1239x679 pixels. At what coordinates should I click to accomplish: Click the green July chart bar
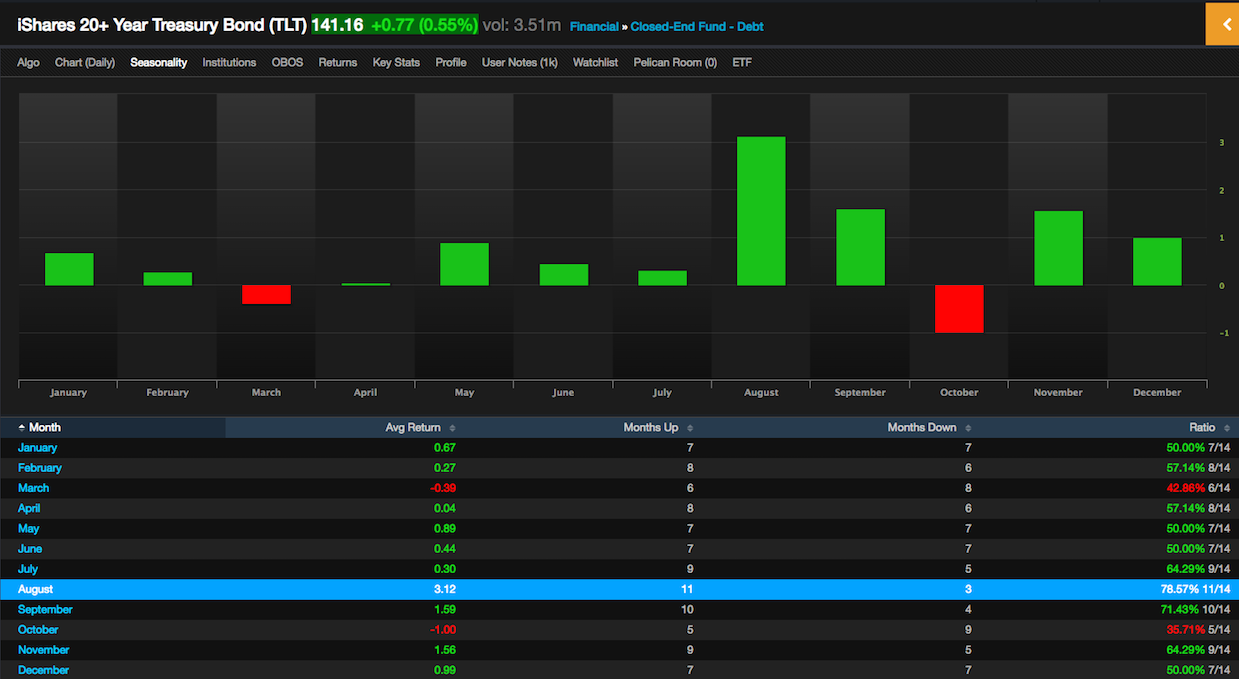tap(662, 278)
